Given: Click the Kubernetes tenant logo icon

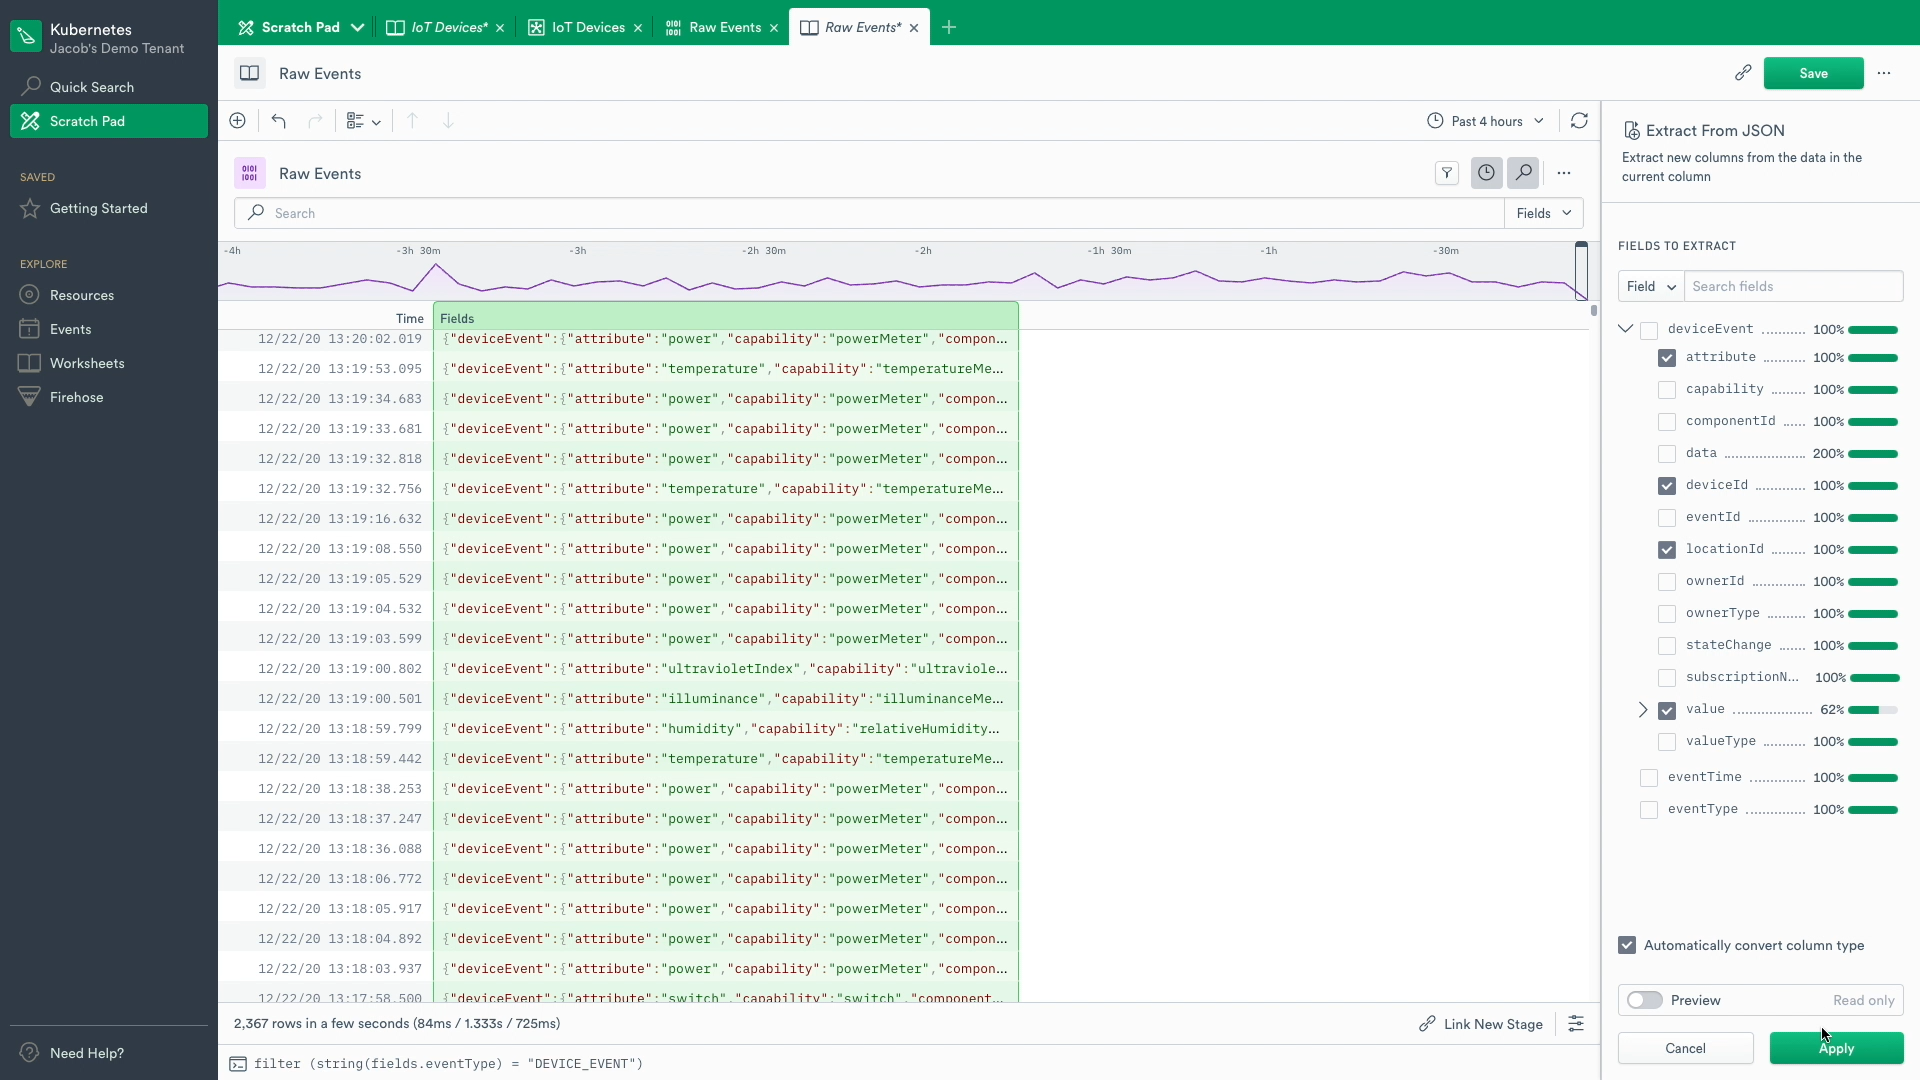Looking at the screenshot, I should 27,37.
